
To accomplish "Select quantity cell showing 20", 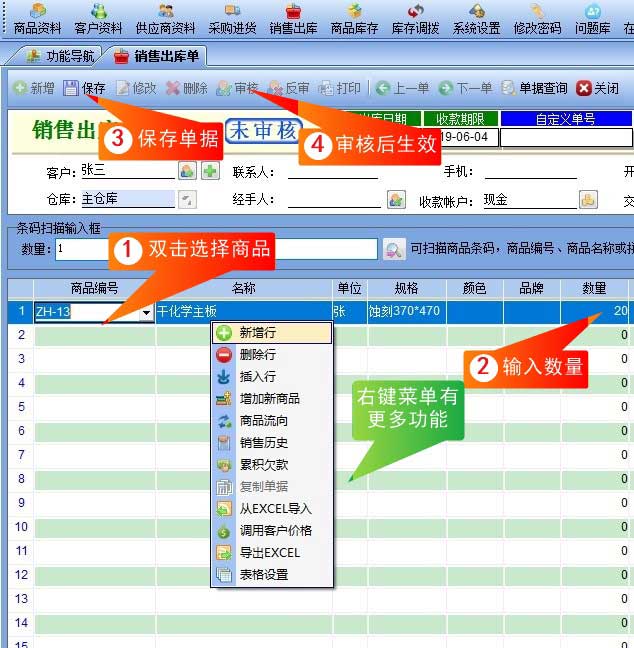I will coord(594,312).
